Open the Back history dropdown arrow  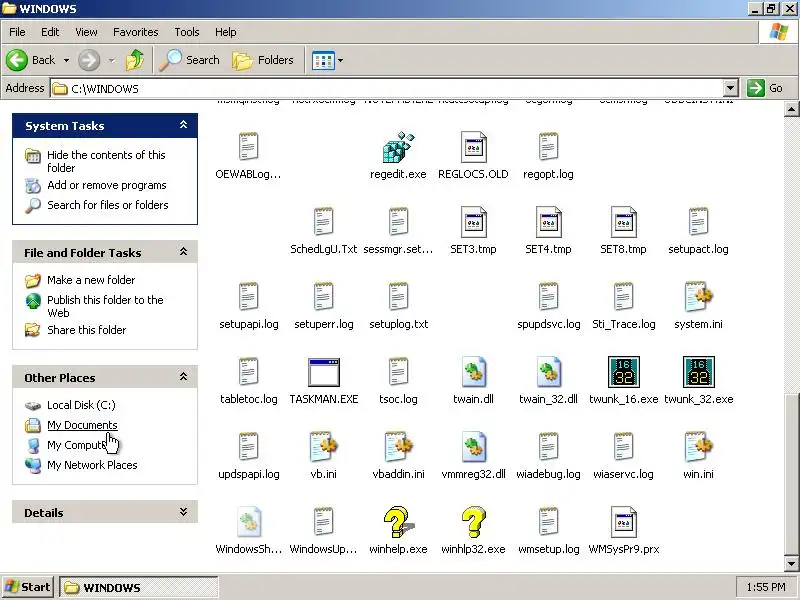[66, 60]
